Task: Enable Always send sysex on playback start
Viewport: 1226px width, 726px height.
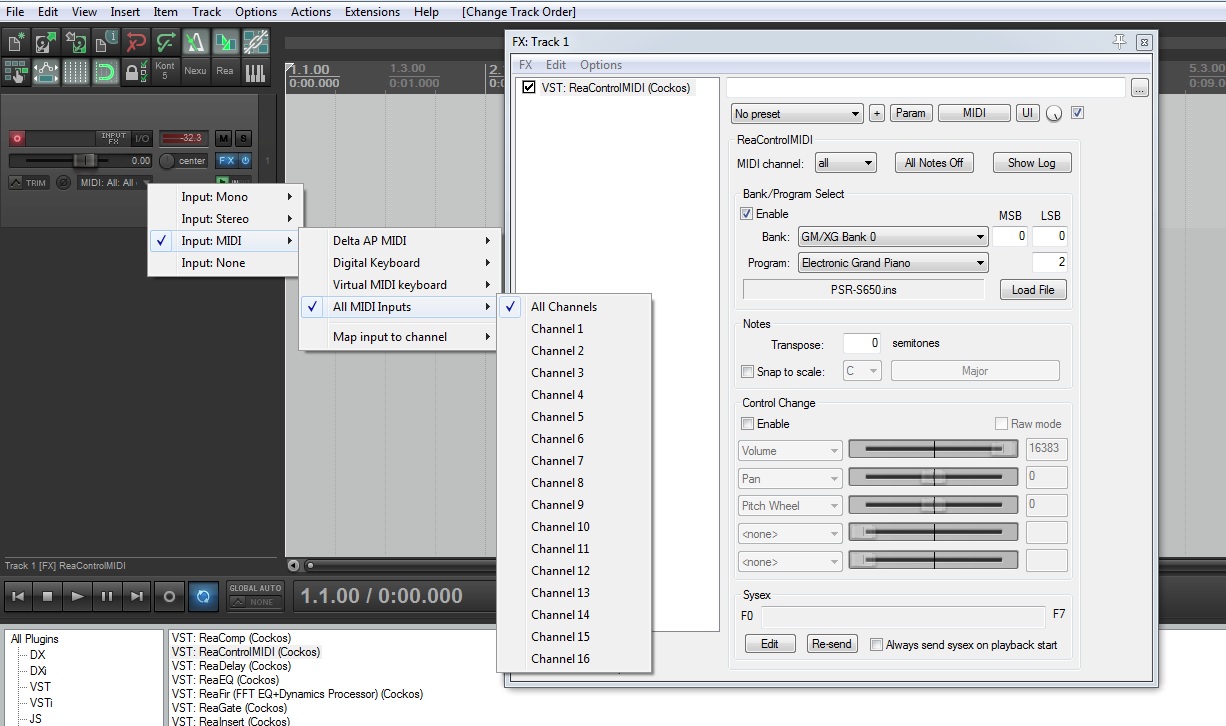Action: tap(876, 645)
